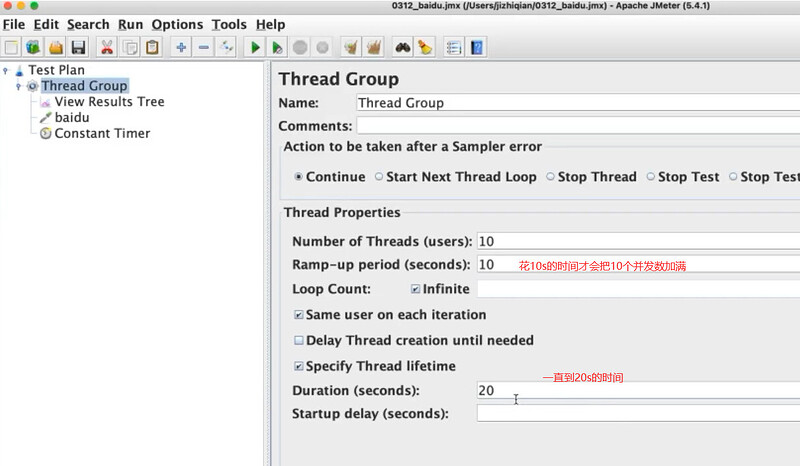Click the Name input field

(578, 103)
